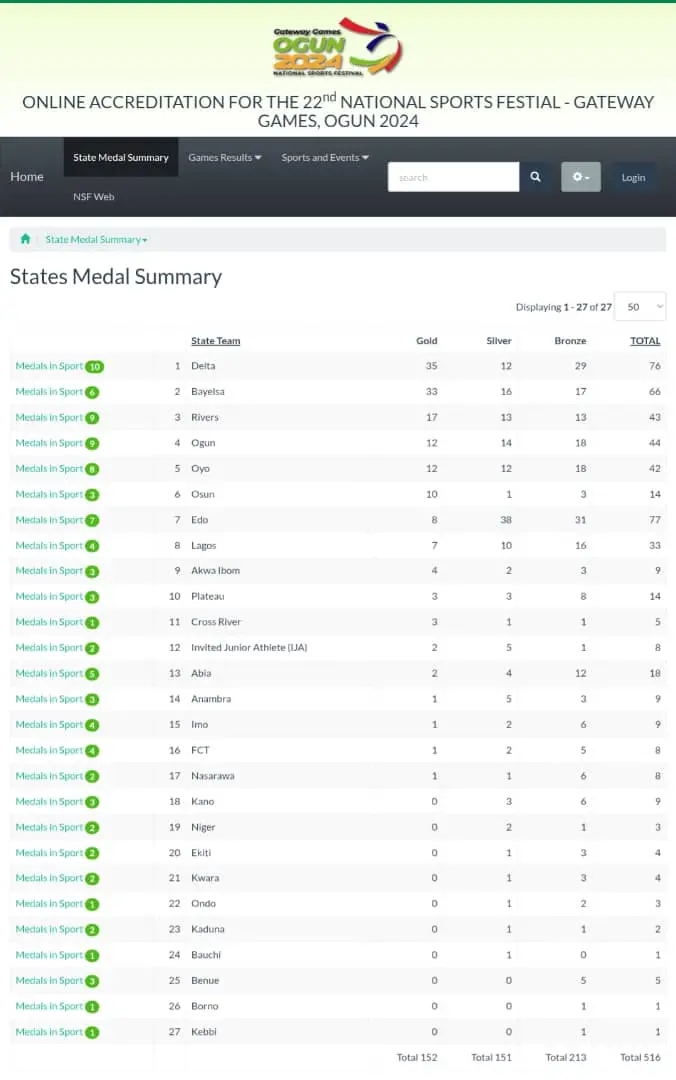Open the NSF Web menu item
Screen dimensions: 676x1080
94,197
